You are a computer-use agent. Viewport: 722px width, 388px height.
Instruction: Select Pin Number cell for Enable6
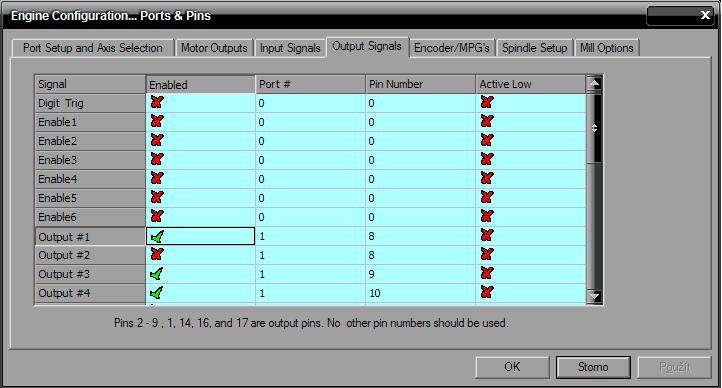420,217
